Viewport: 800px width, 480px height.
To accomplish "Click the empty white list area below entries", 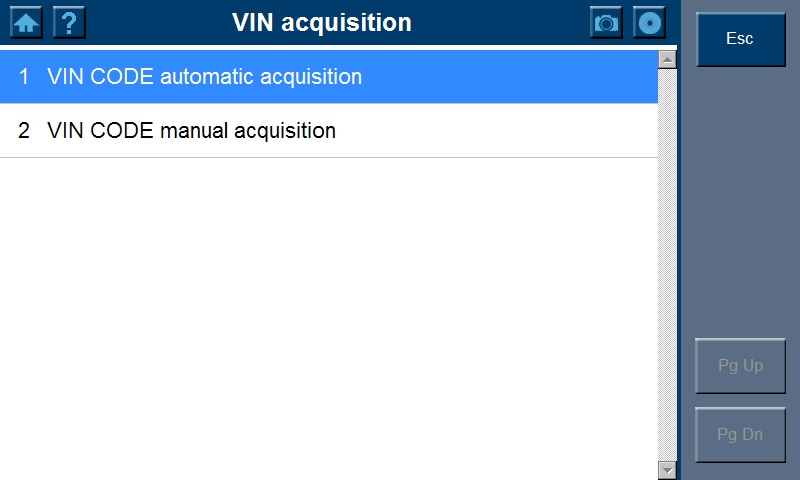I will click(x=328, y=320).
